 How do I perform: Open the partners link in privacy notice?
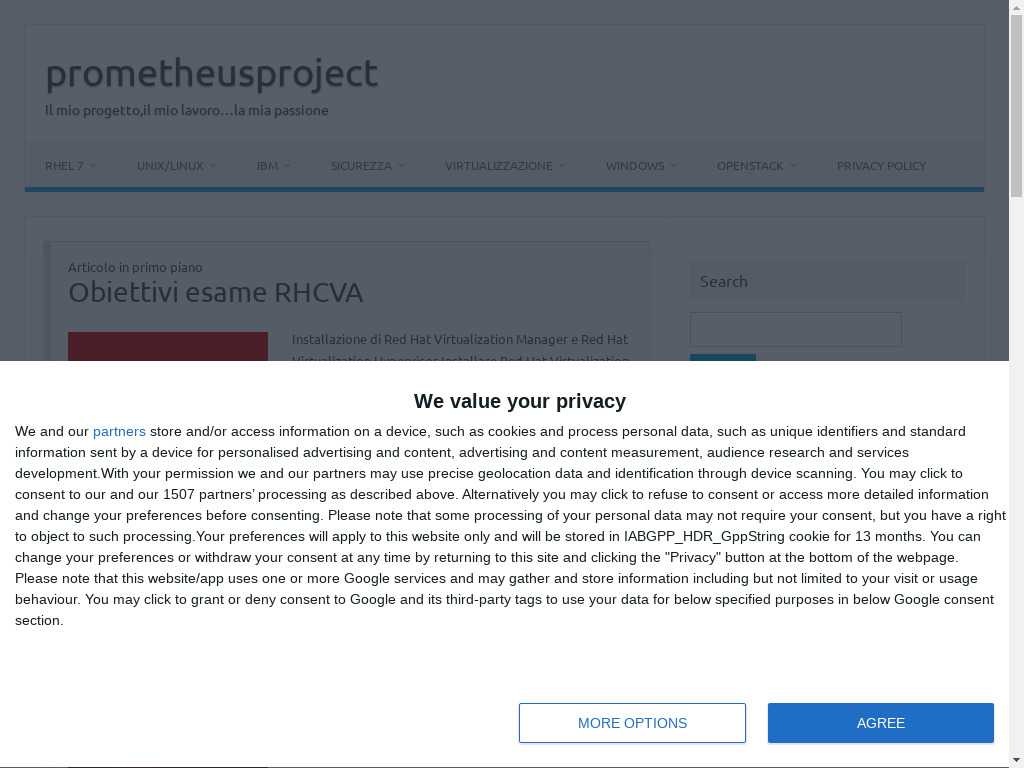(x=119, y=432)
